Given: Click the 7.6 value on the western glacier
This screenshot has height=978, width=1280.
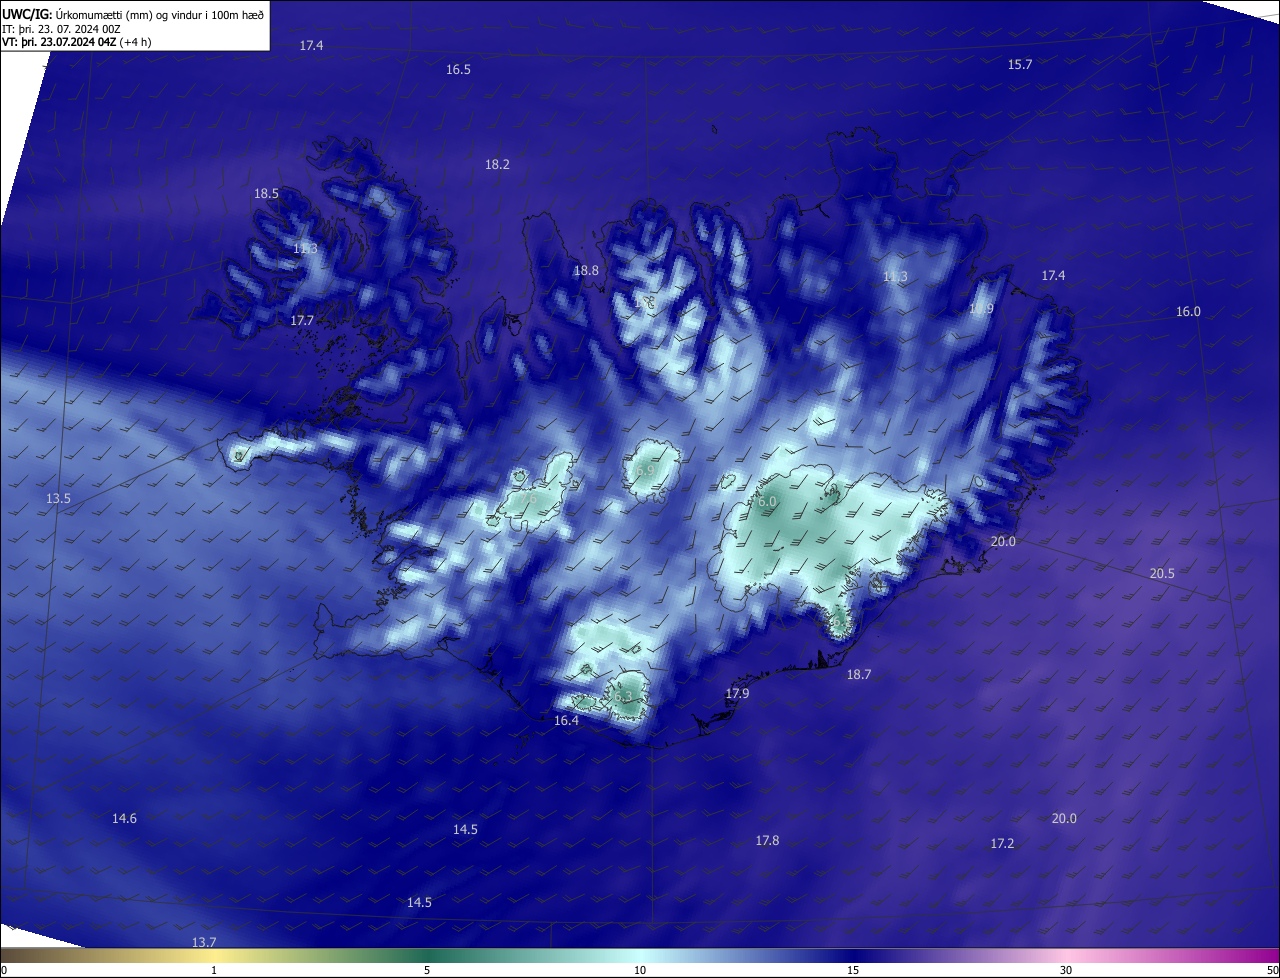Looking at the screenshot, I should [527, 499].
